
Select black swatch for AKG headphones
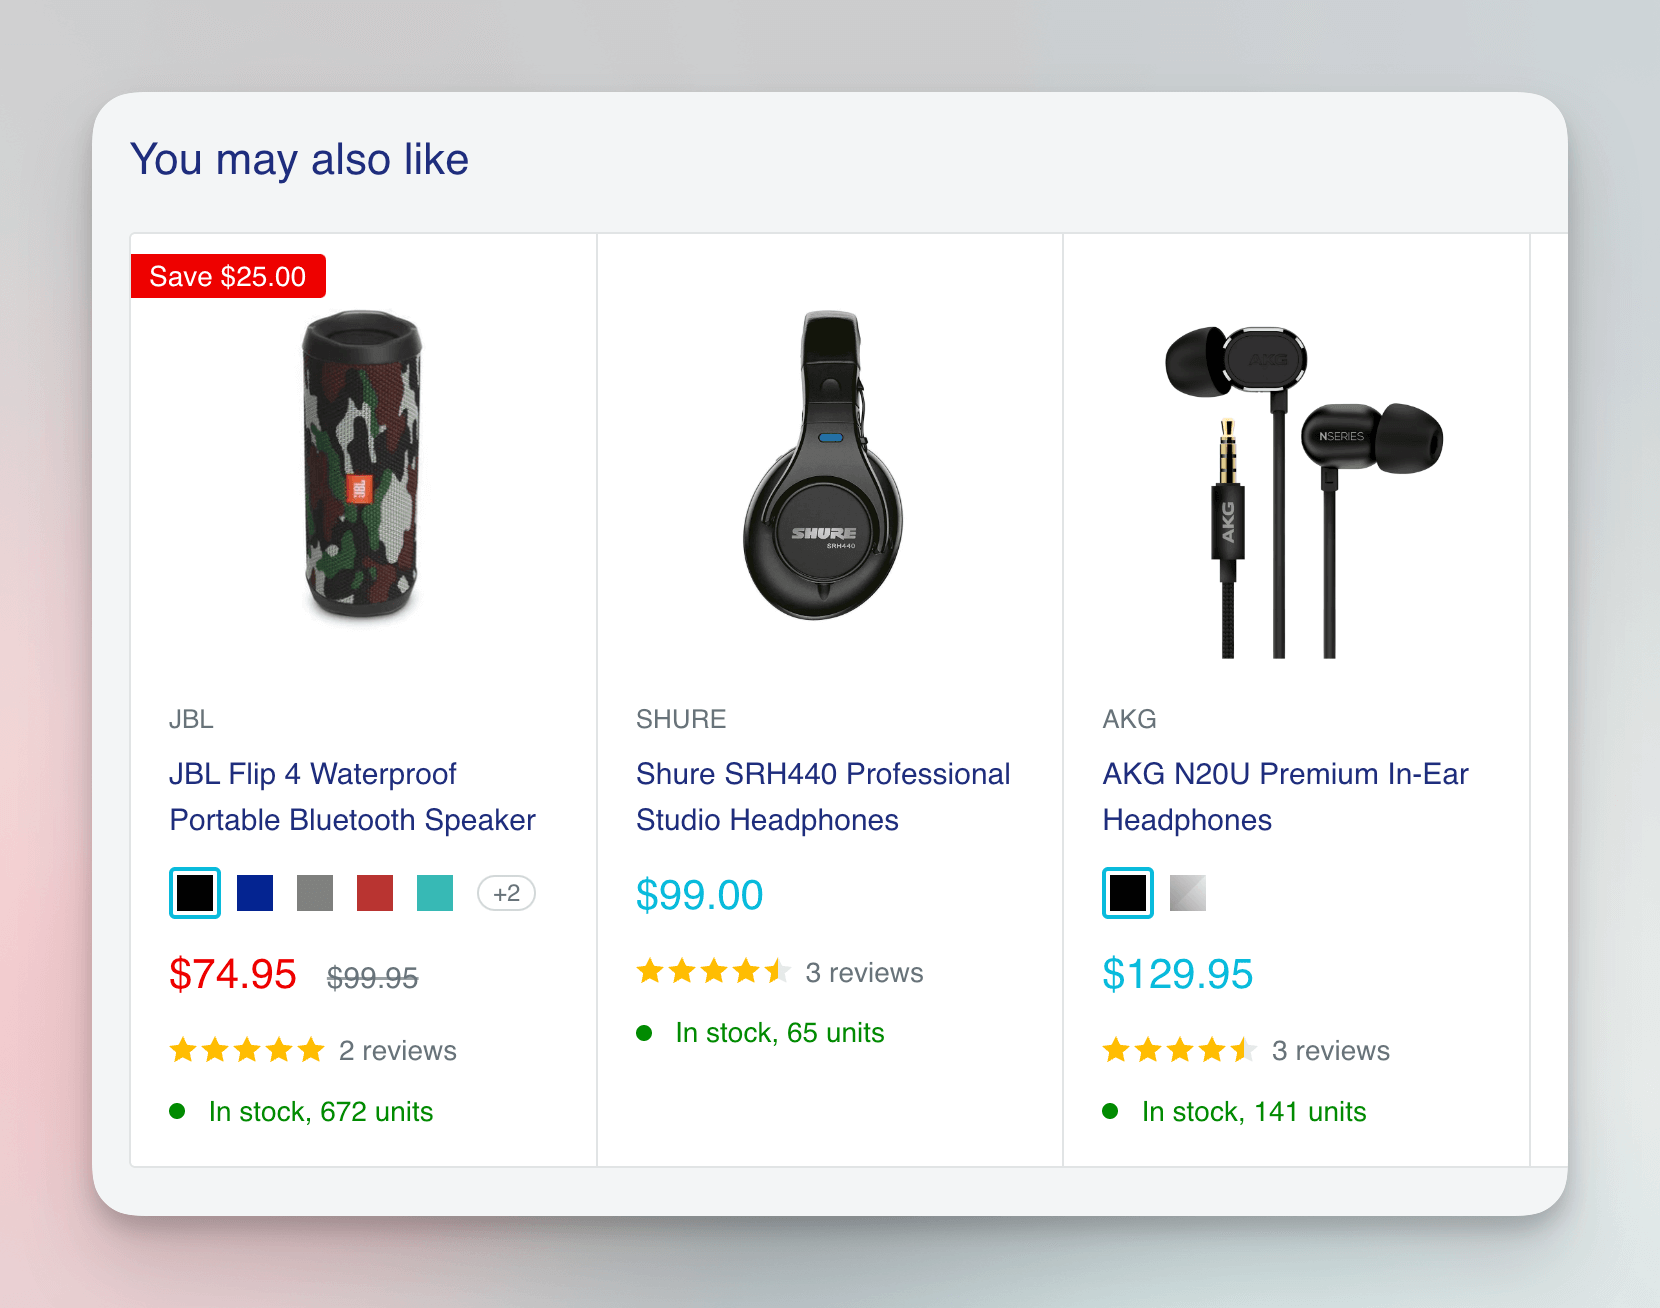click(1128, 893)
